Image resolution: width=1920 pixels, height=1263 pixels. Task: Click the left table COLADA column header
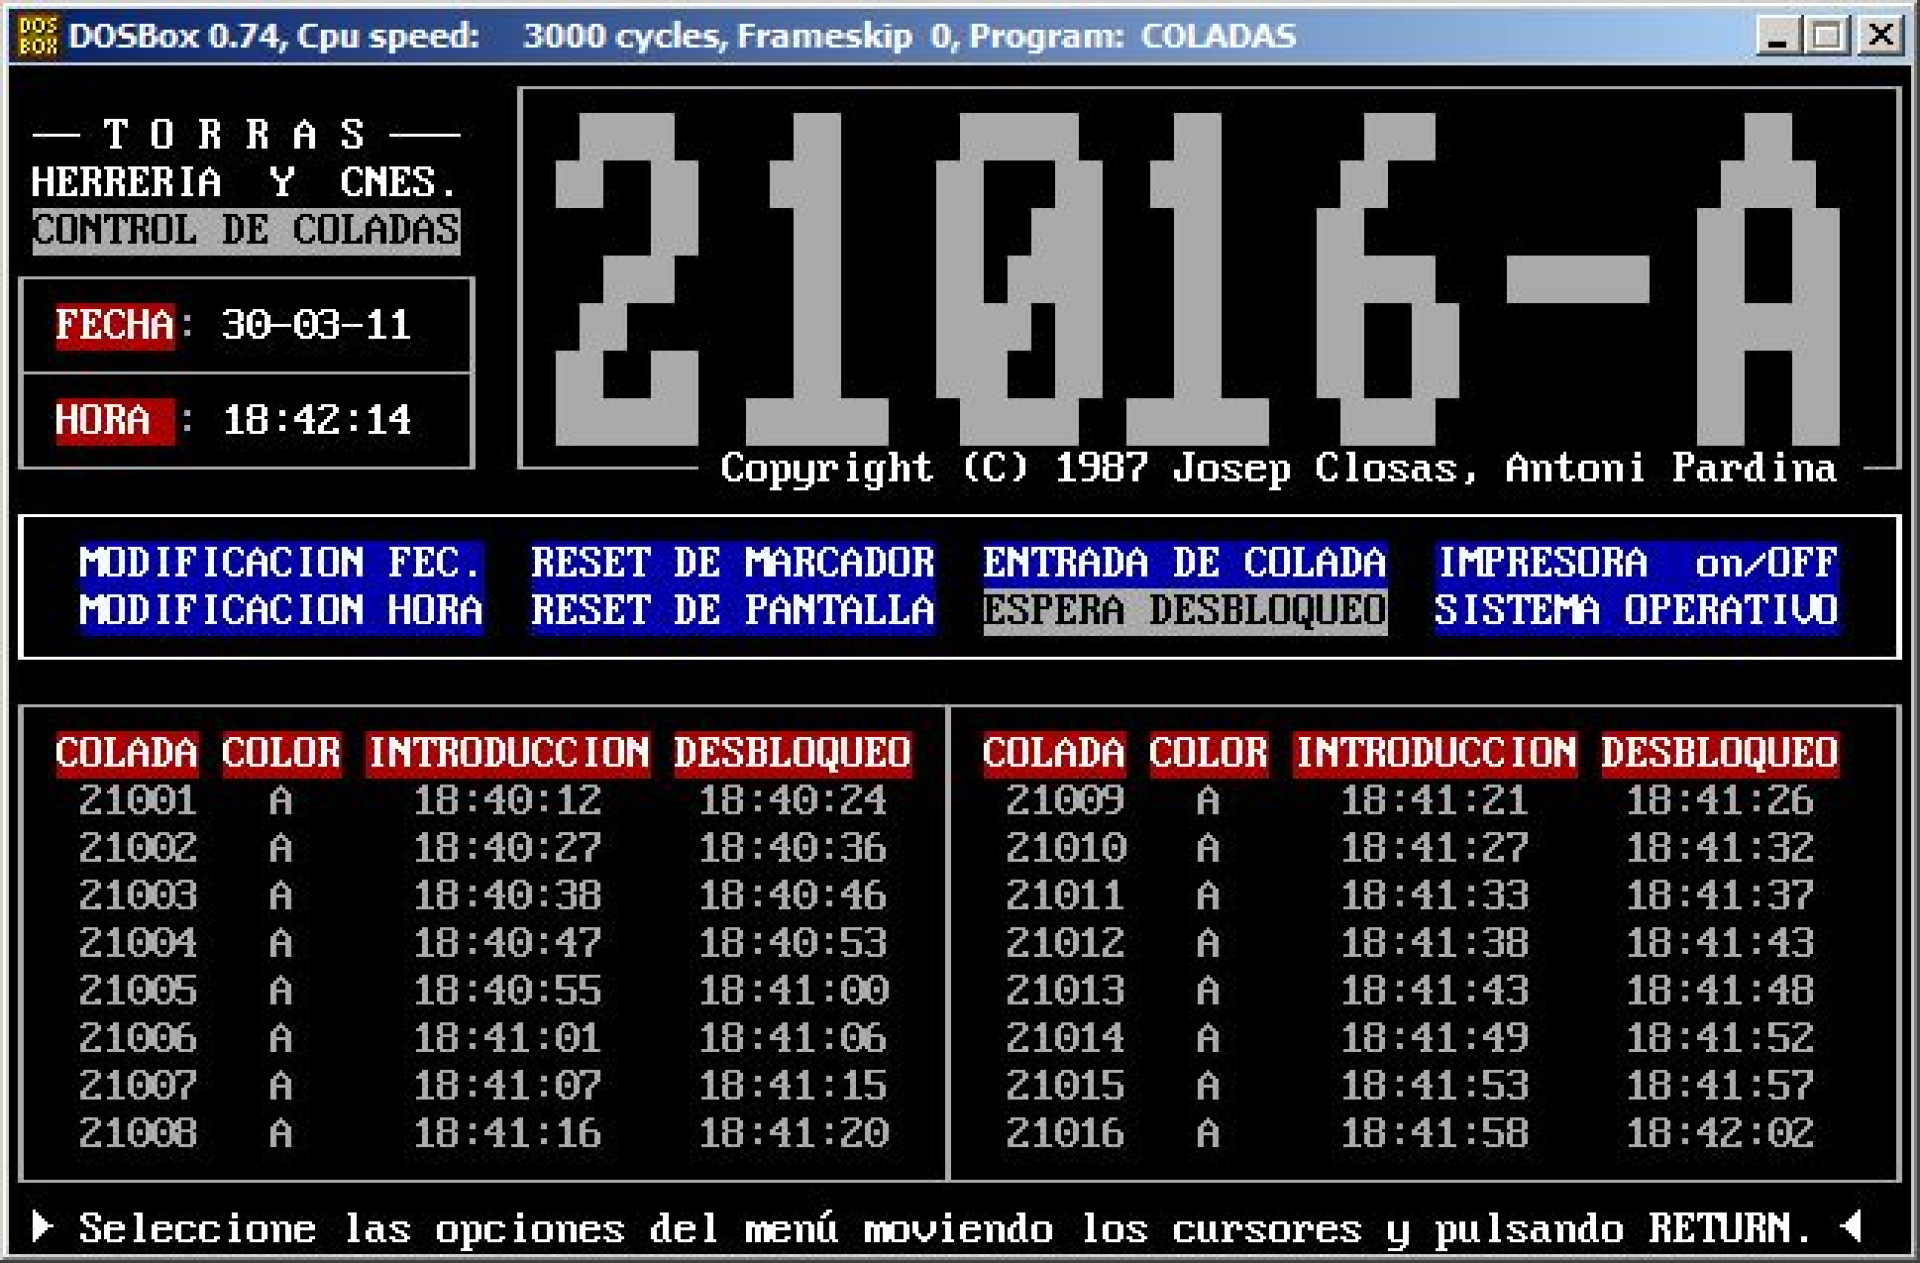pos(126,753)
